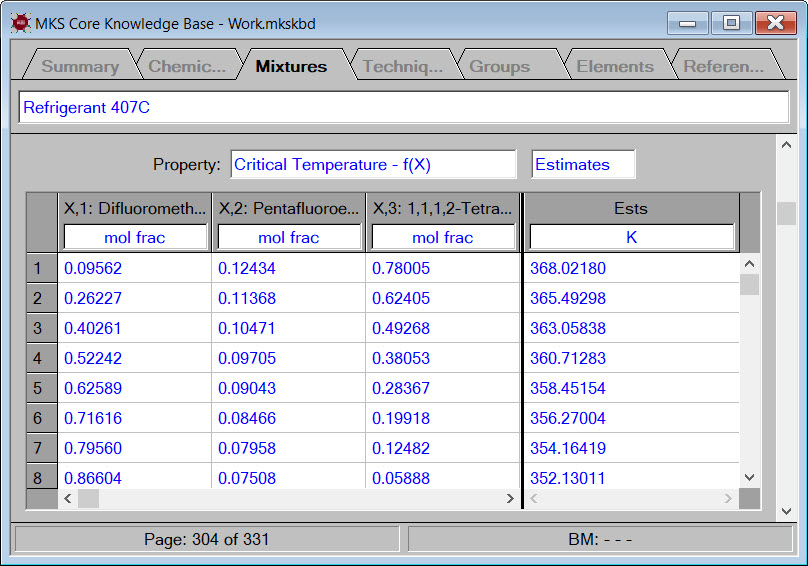The height and width of the screenshot is (566, 808).
Task: Open the References tab
Action: pyautogui.click(x=723, y=67)
